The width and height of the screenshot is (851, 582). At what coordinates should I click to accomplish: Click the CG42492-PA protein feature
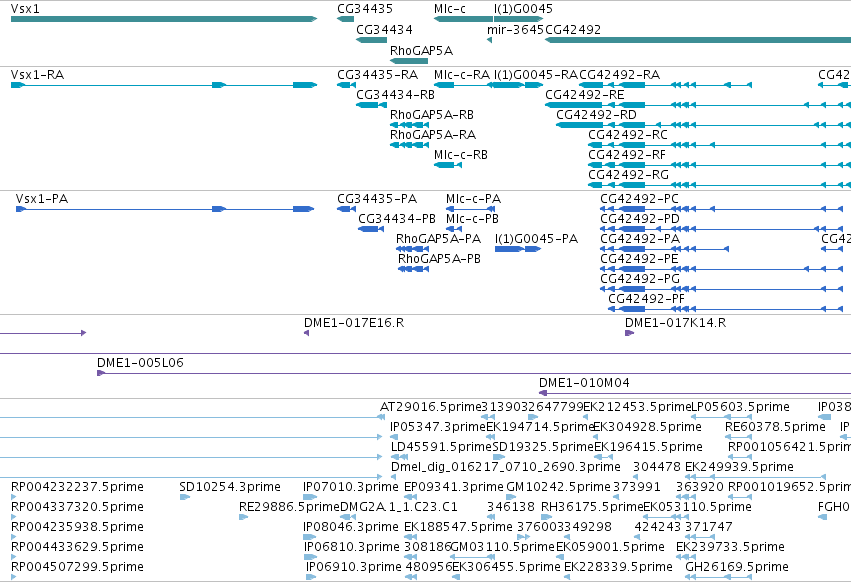pyautogui.click(x=664, y=249)
